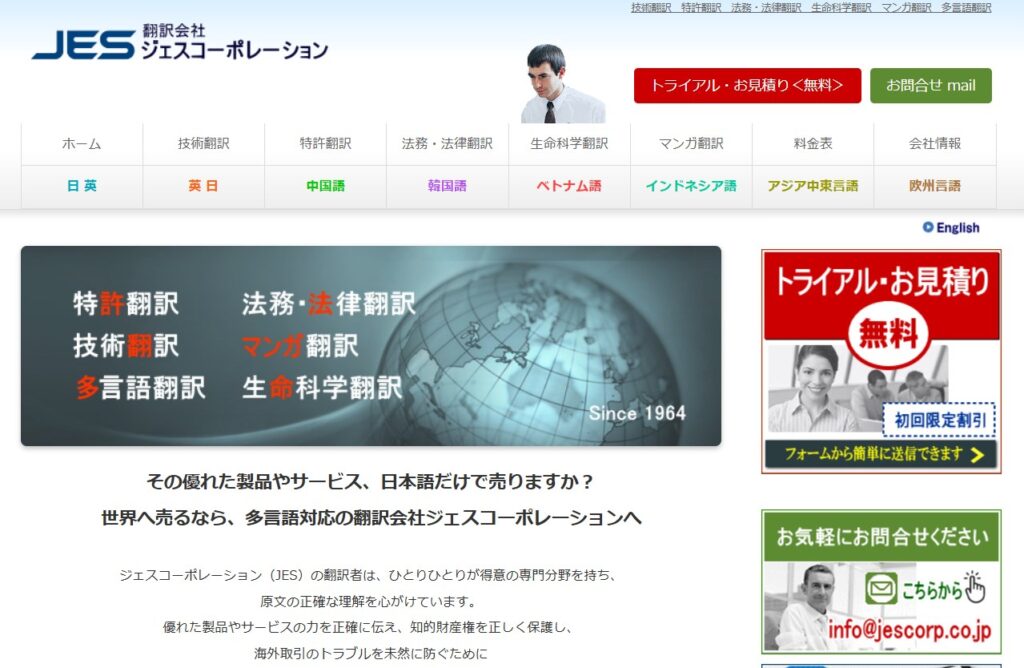Click top header 多言語翻訳 small link
The width and height of the screenshot is (1024, 668).
pos(966,8)
